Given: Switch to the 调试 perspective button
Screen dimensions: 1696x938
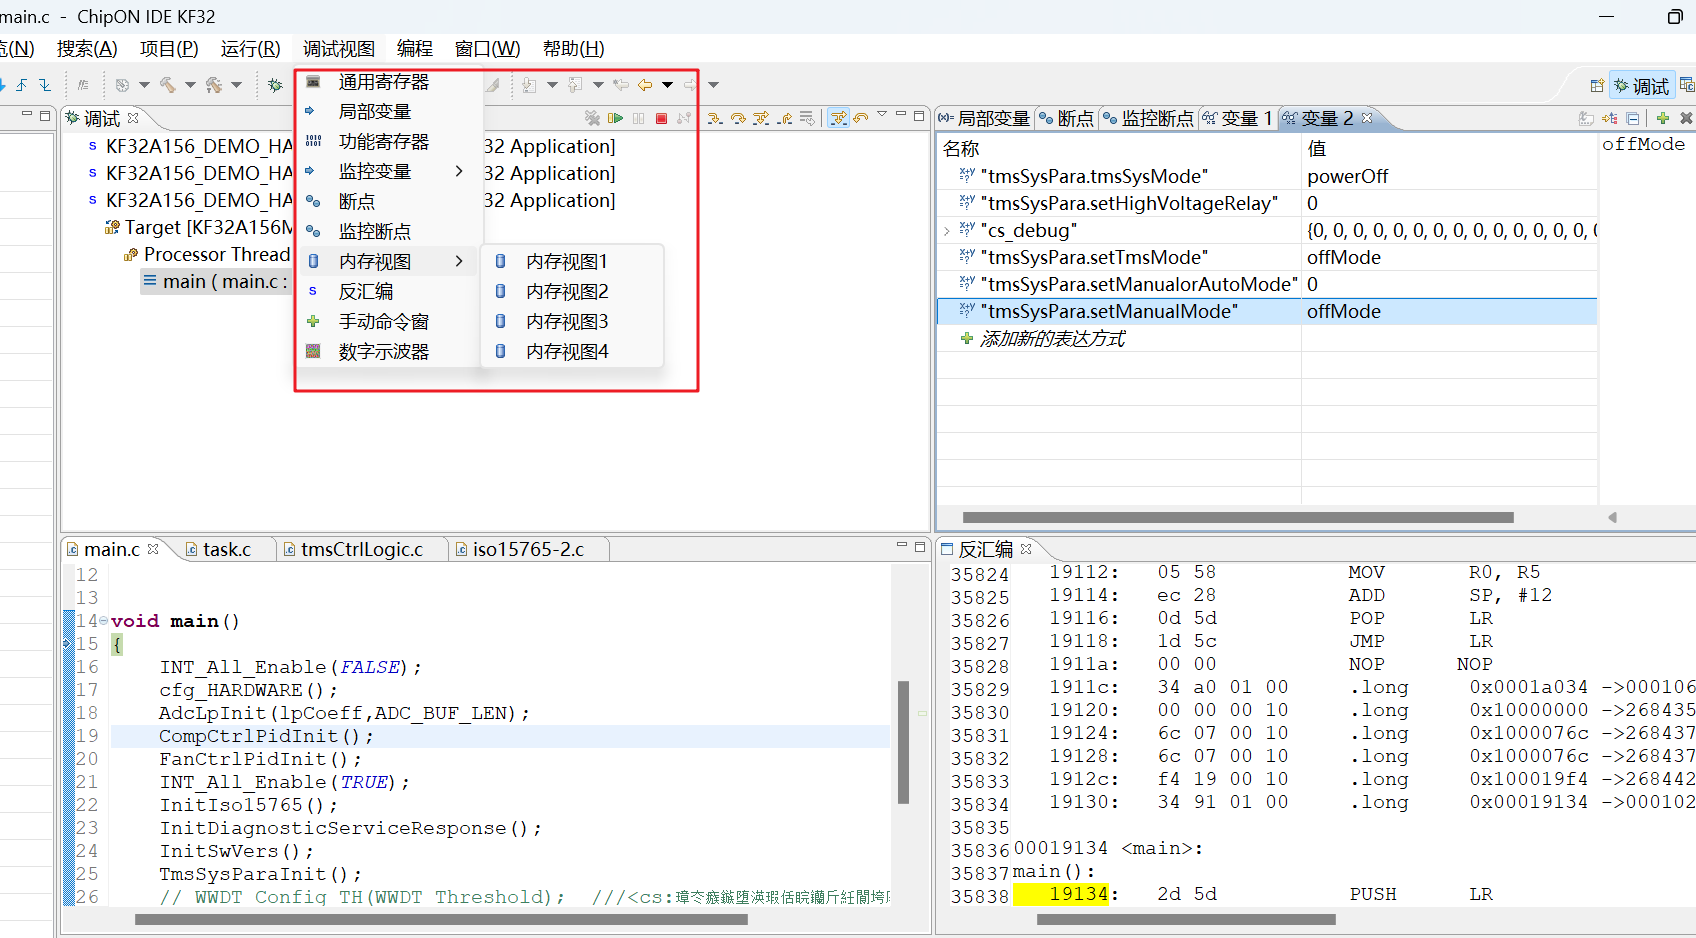Looking at the screenshot, I should click(x=1643, y=85).
